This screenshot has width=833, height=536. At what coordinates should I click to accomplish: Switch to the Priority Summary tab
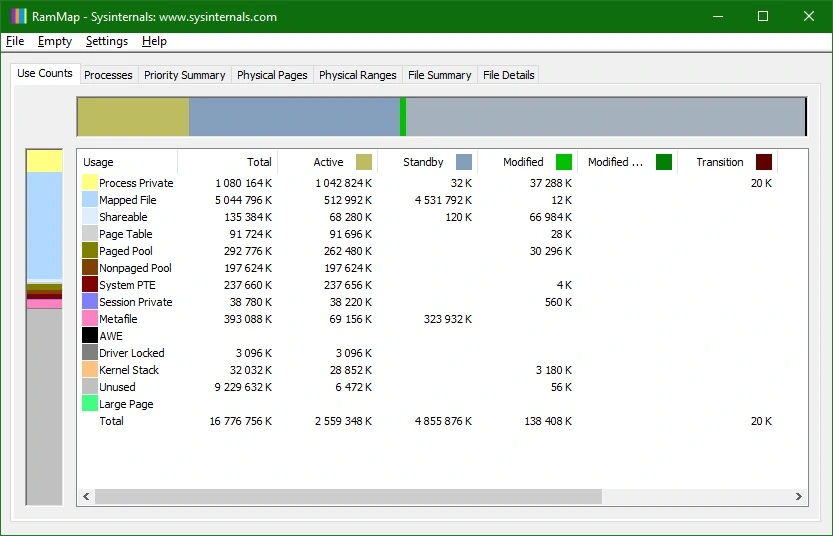pos(184,75)
